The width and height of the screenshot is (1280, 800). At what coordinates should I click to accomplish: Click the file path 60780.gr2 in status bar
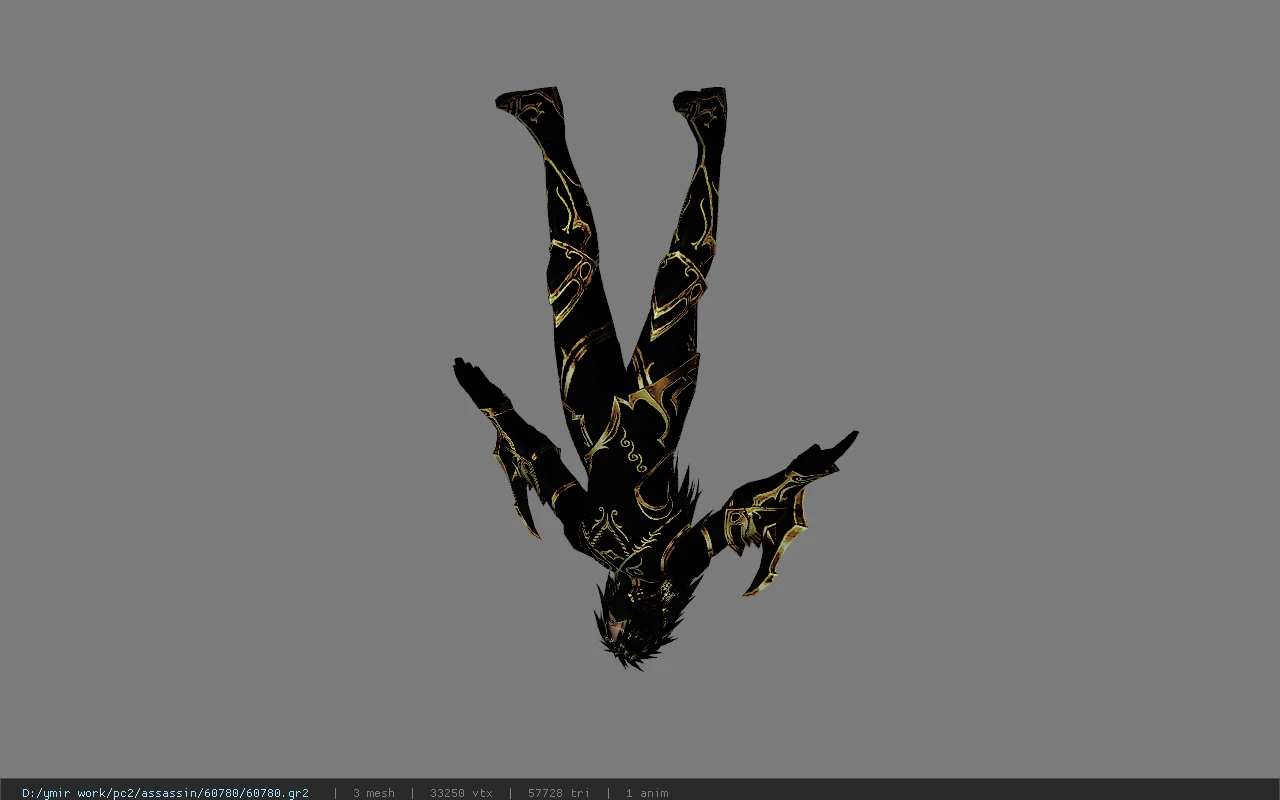[165, 793]
